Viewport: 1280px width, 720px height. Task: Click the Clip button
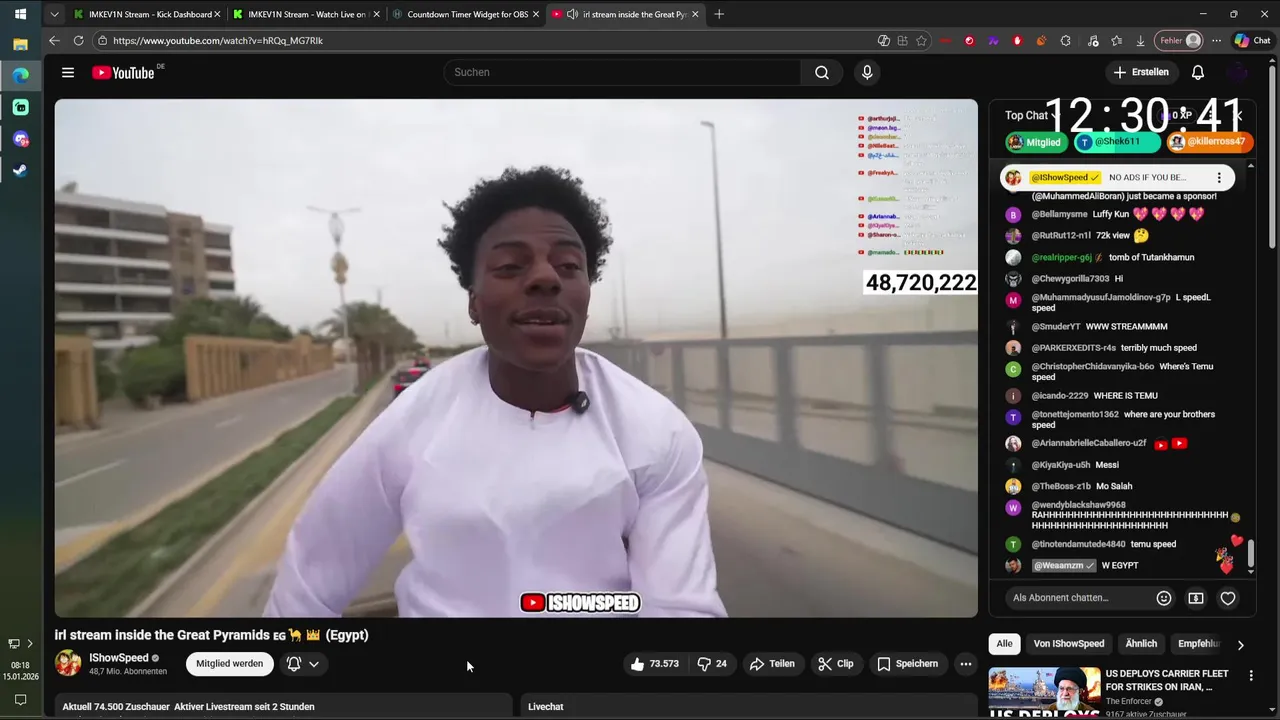click(835, 664)
